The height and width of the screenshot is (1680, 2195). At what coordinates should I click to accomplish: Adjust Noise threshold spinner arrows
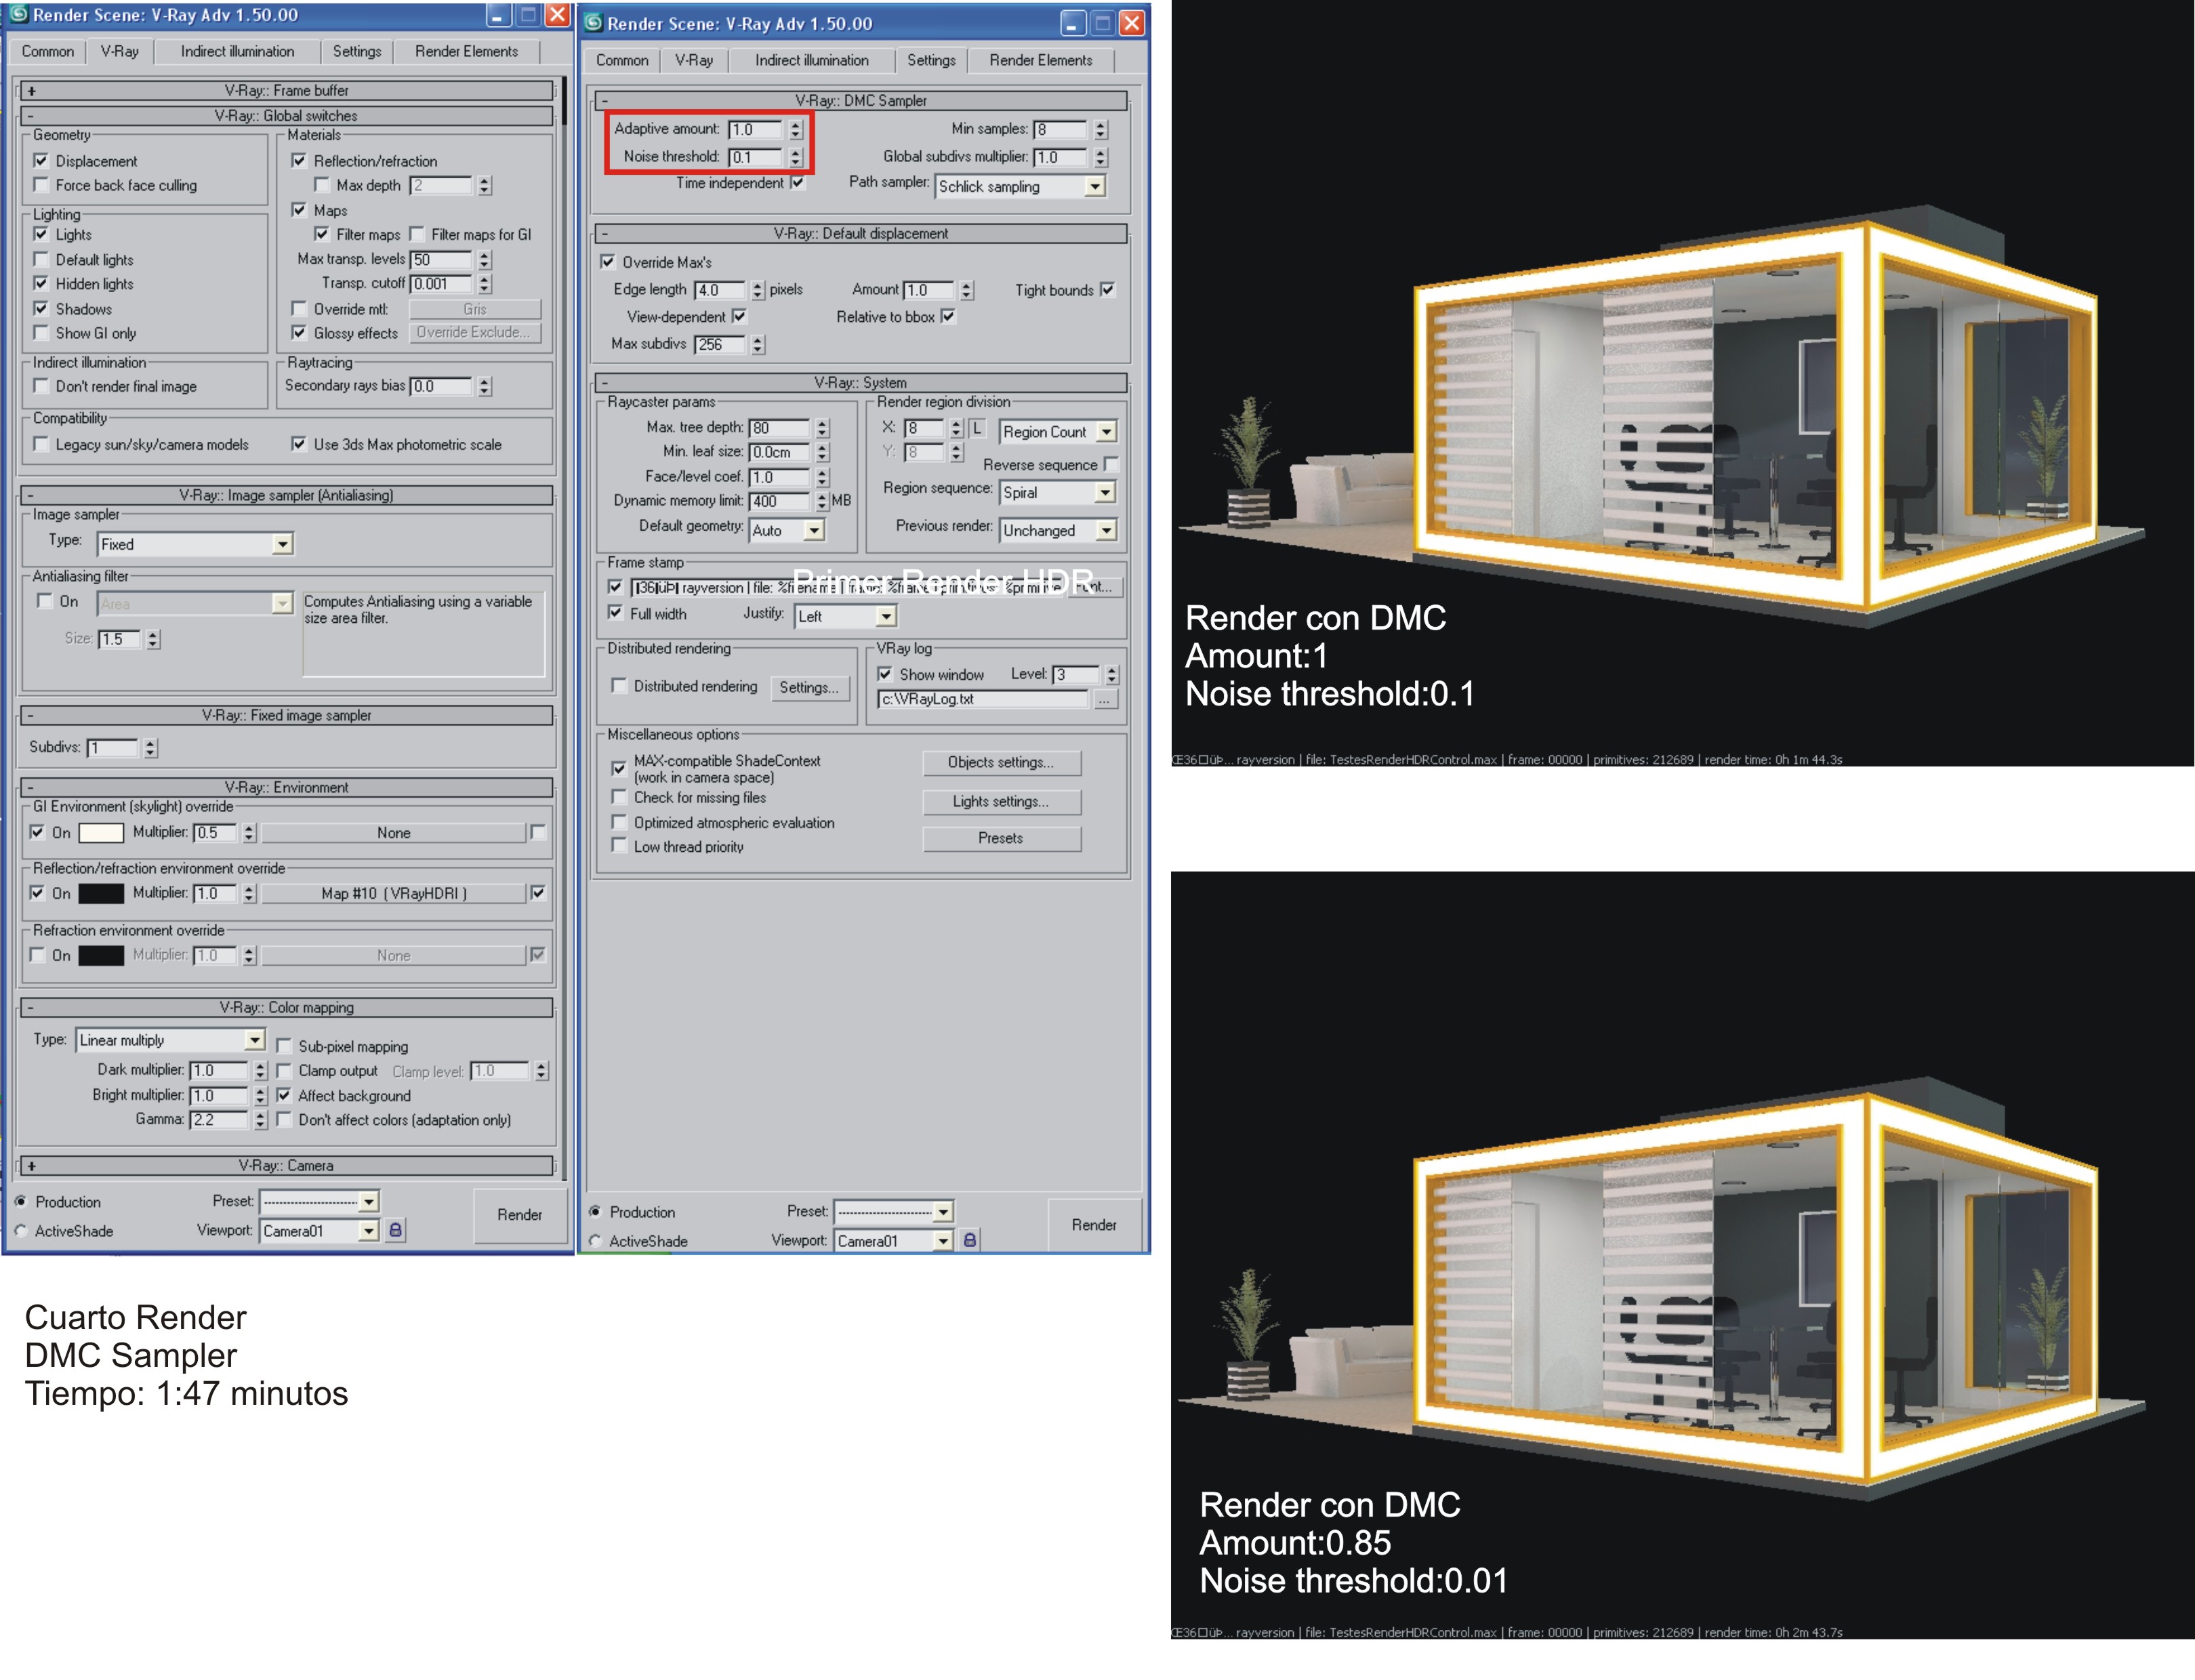point(796,157)
